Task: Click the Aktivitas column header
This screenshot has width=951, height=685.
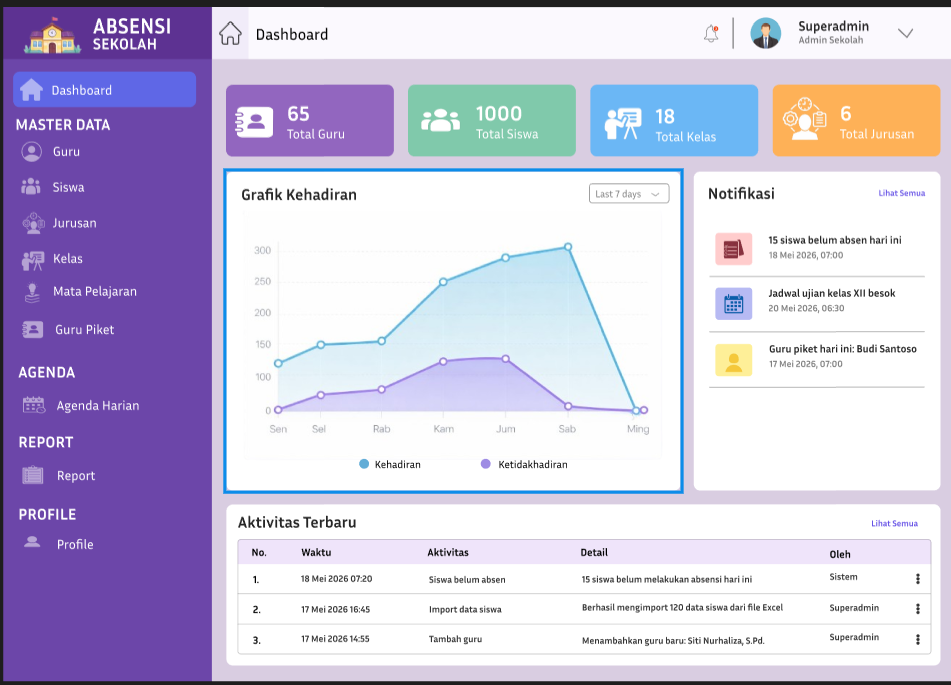Action: click(x=448, y=552)
